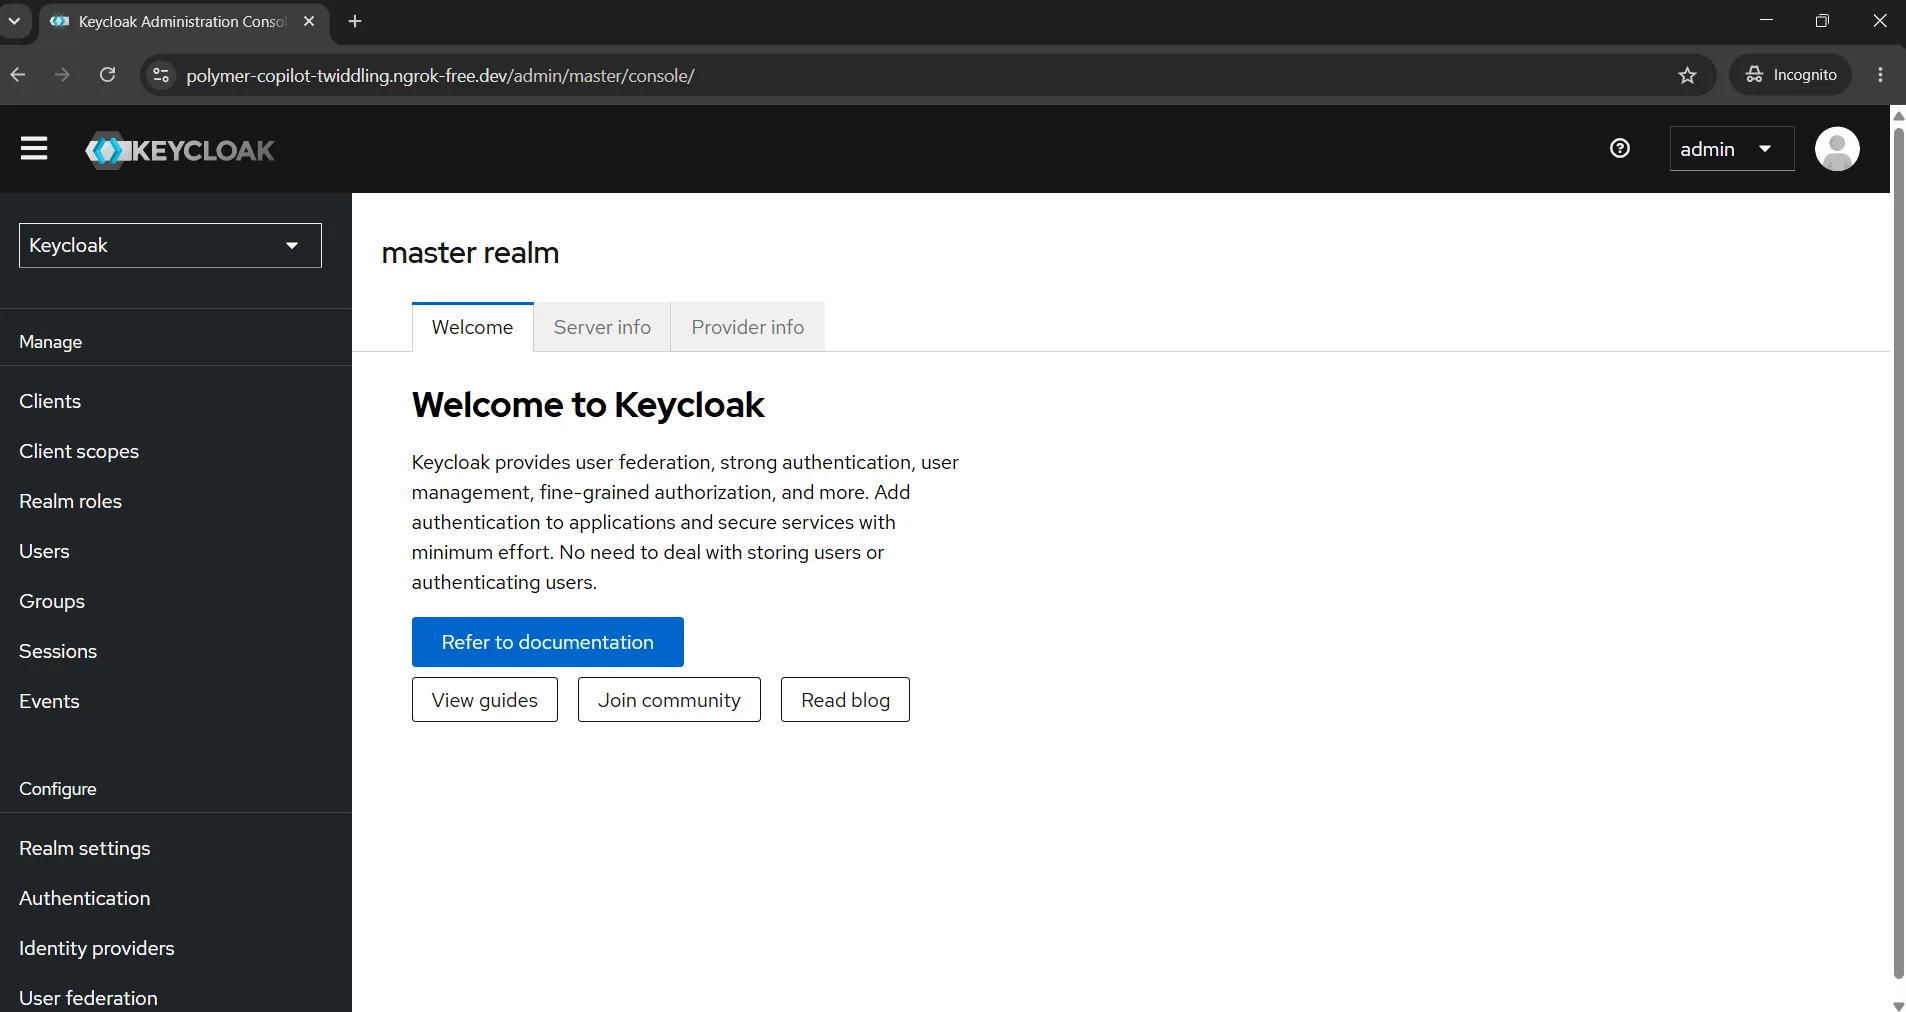Switch to the Provider info tab
This screenshot has width=1906, height=1012.
(x=748, y=327)
